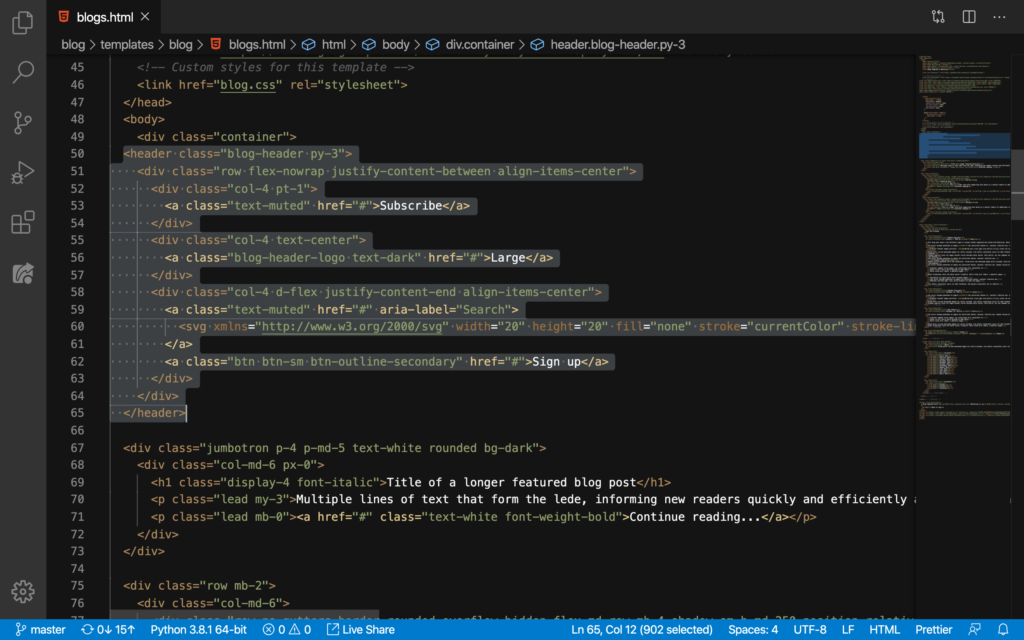Open the Search view in activity bar
Viewport: 1024px width, 640px height.
(x=23, y=72)
